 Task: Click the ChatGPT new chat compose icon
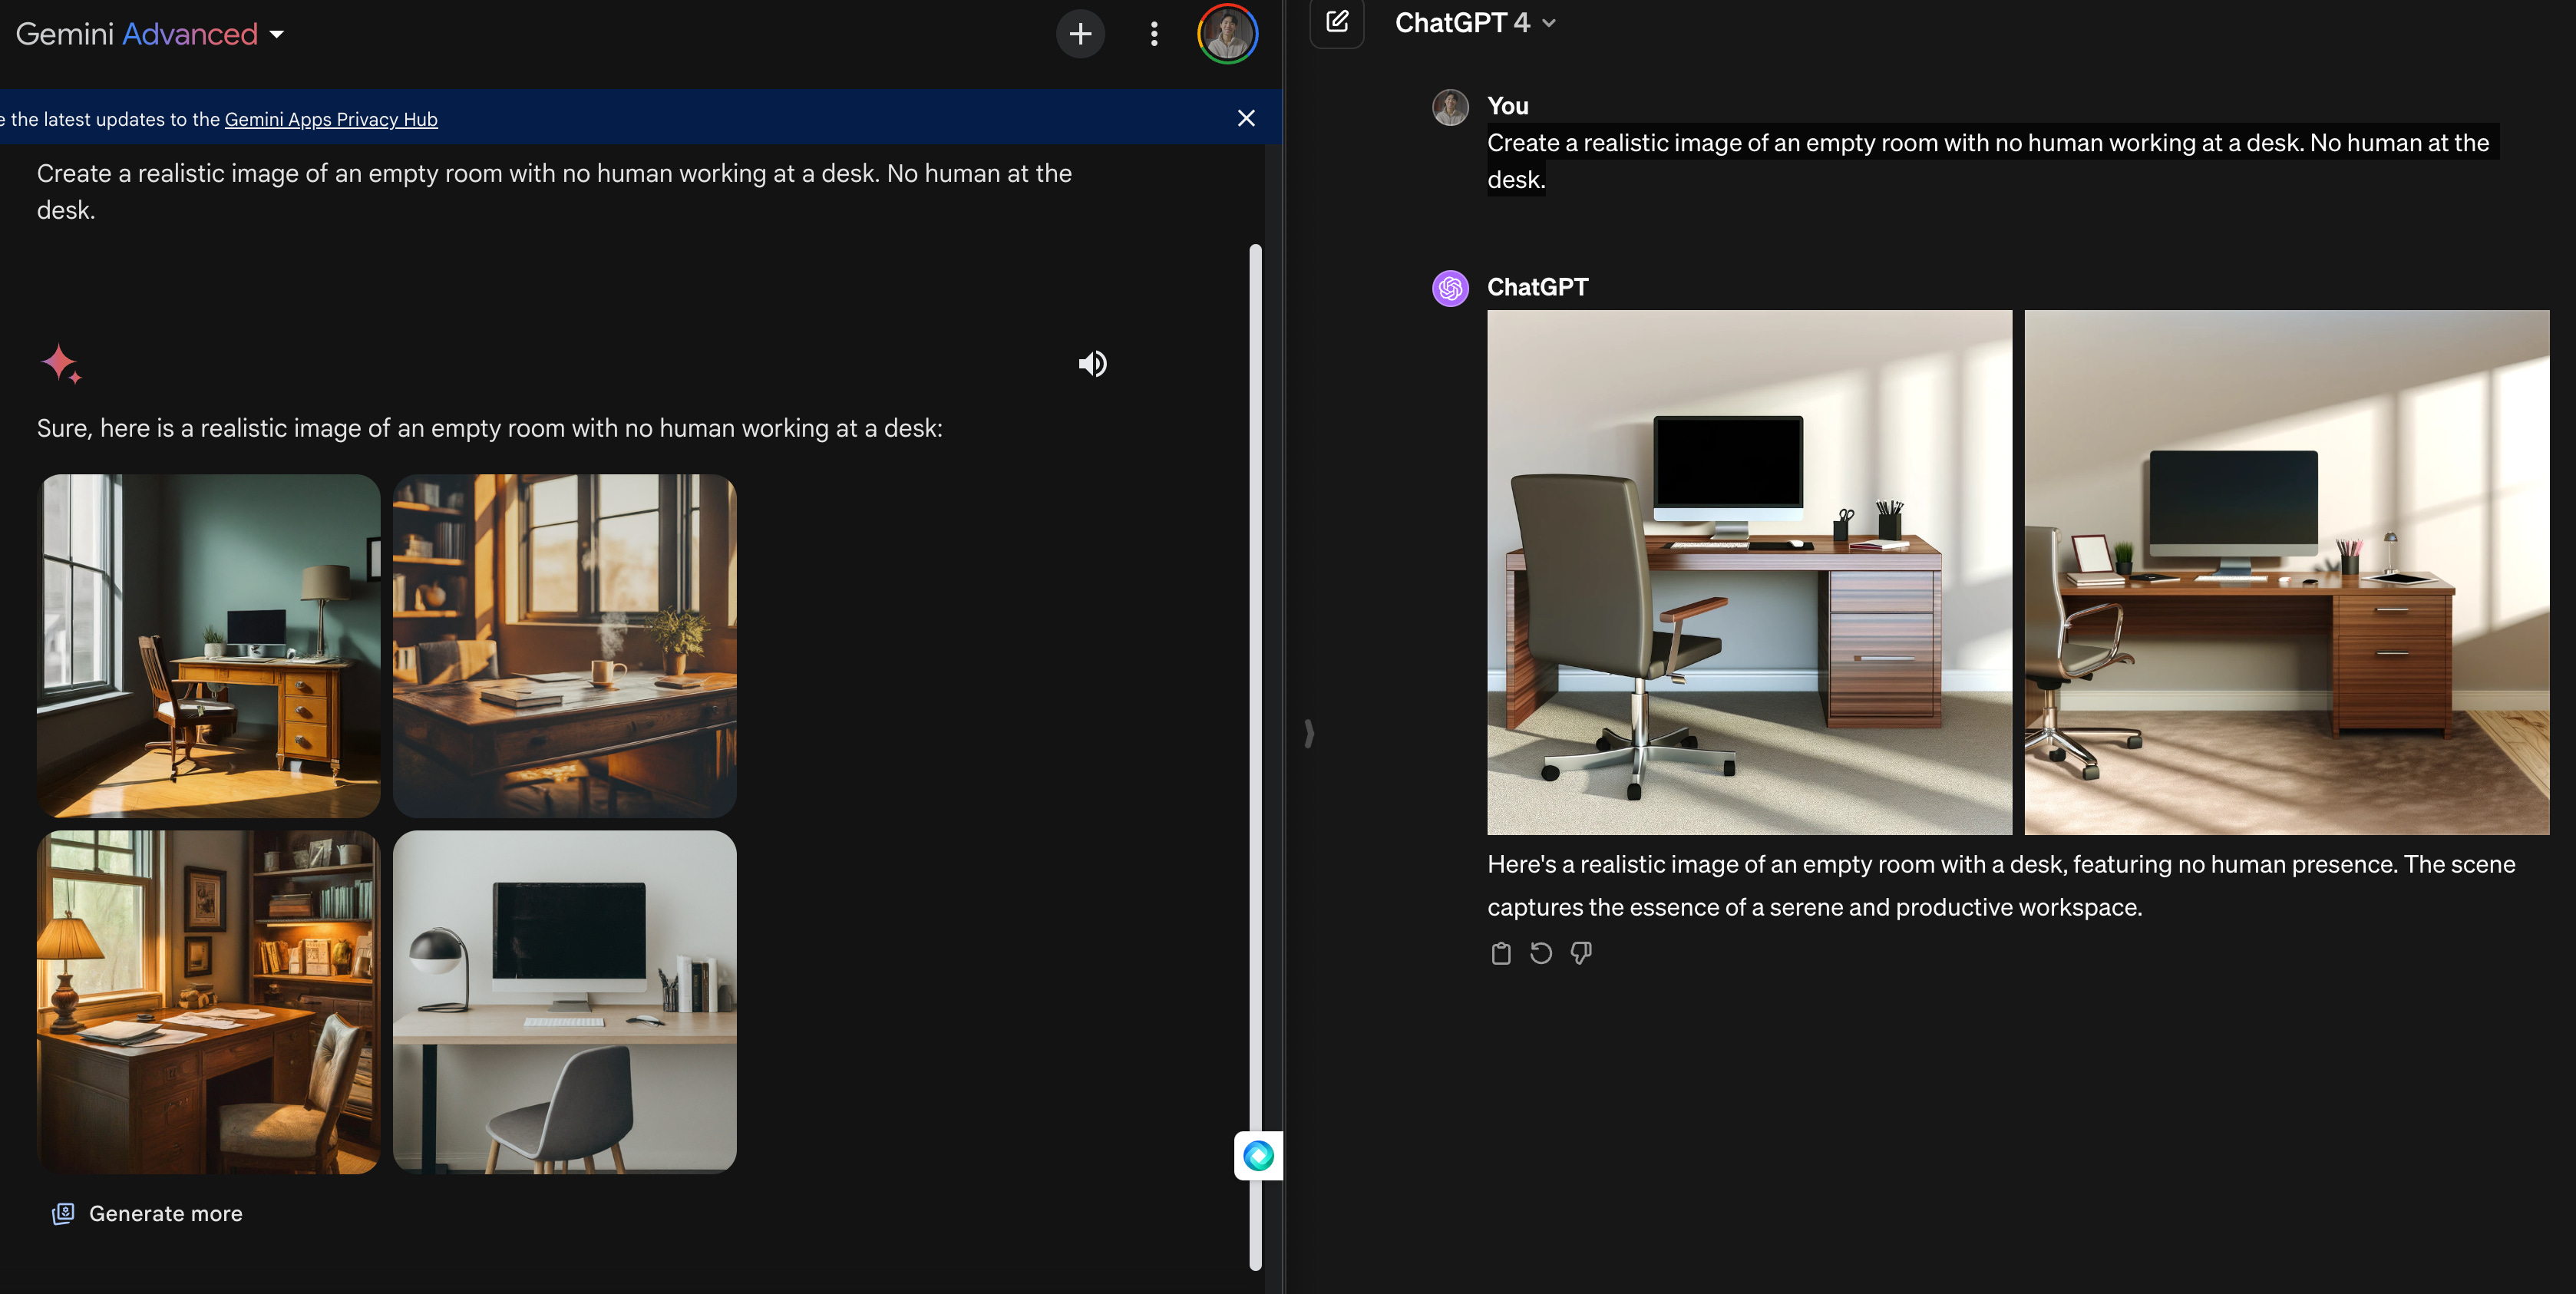(x=1337, y=22)
